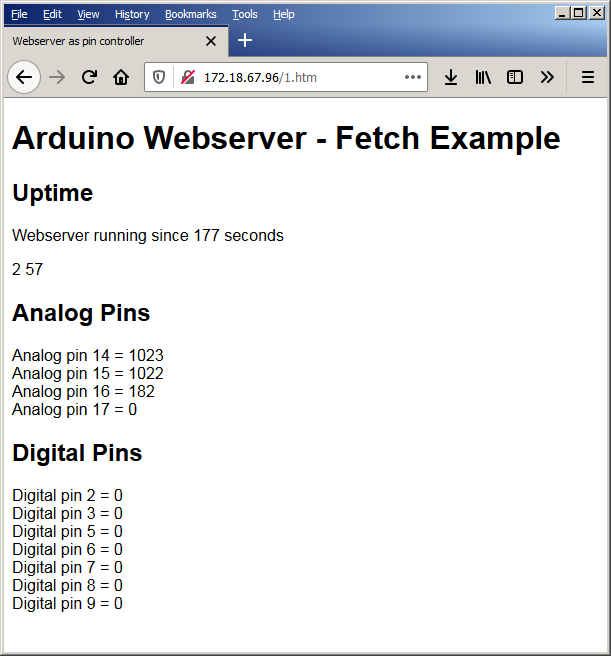Reload the current page

click(89, 77)
